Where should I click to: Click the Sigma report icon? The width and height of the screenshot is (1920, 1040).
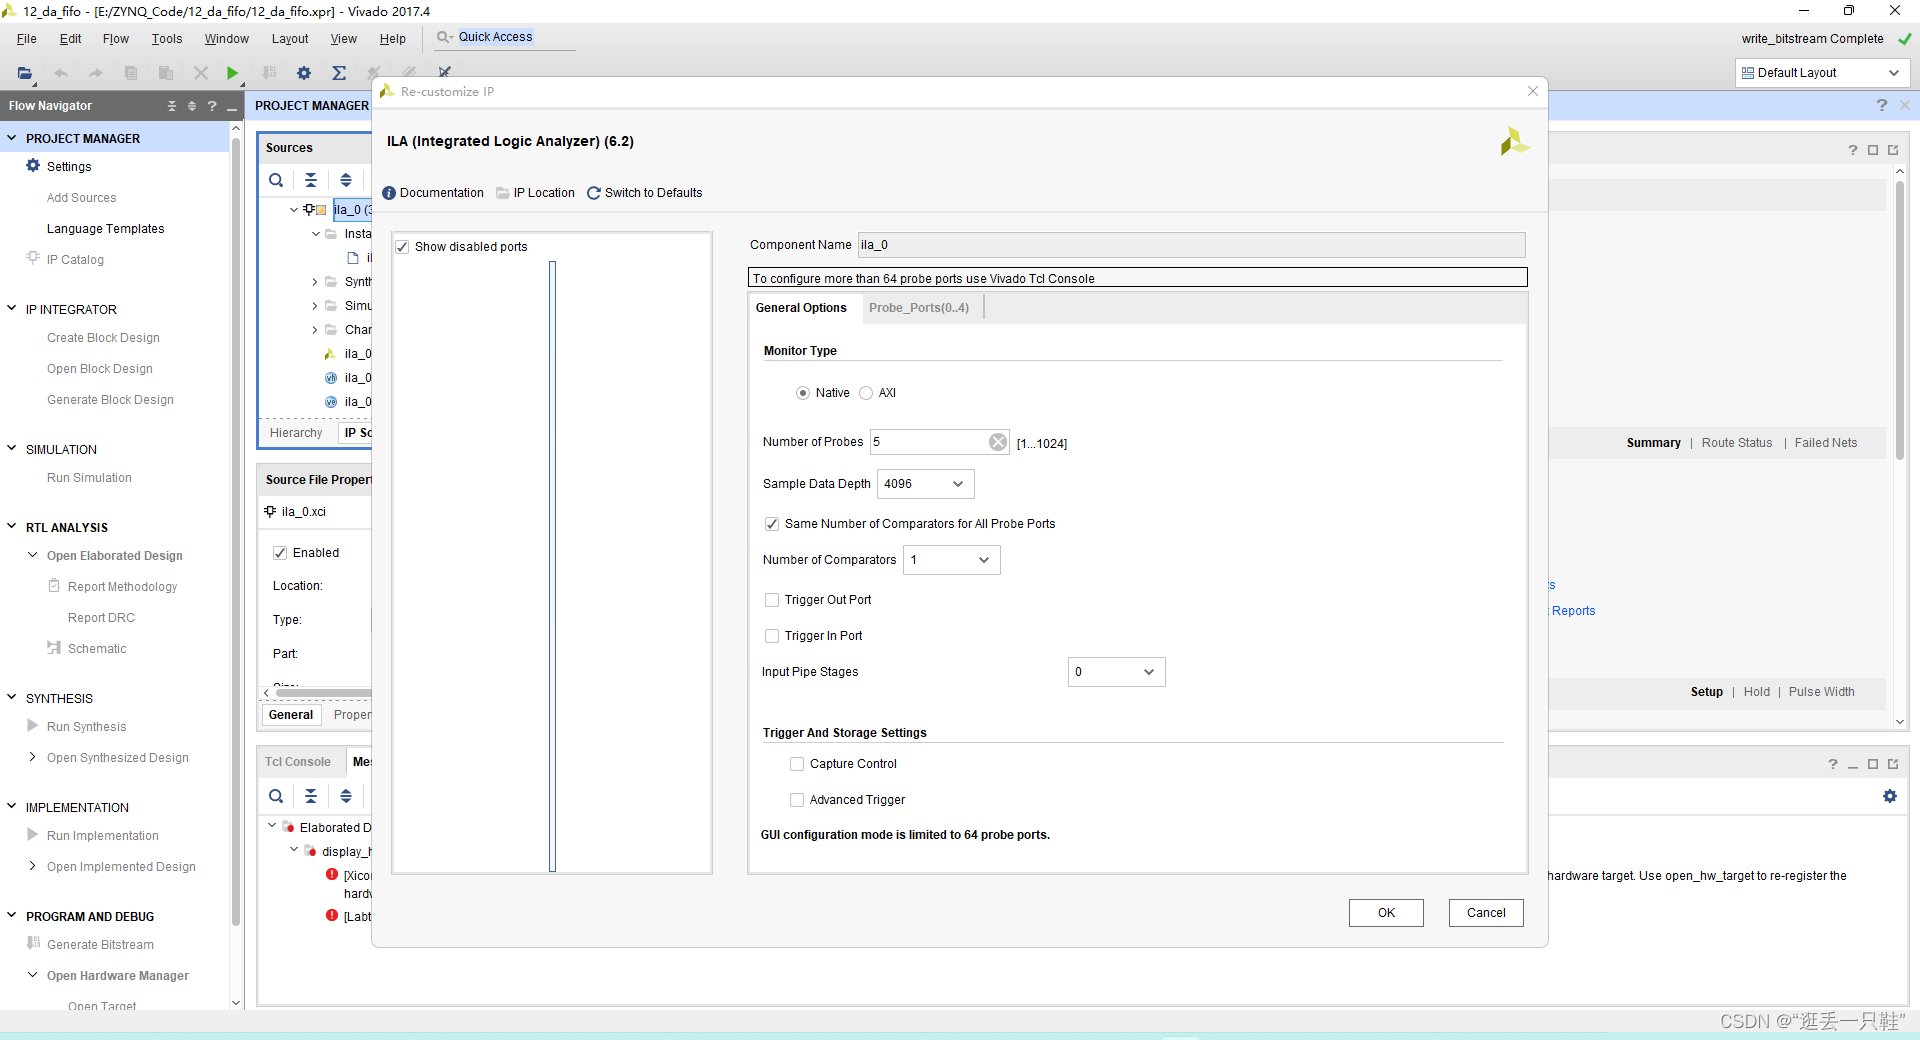pyautogui.click(x=339, y=73)
